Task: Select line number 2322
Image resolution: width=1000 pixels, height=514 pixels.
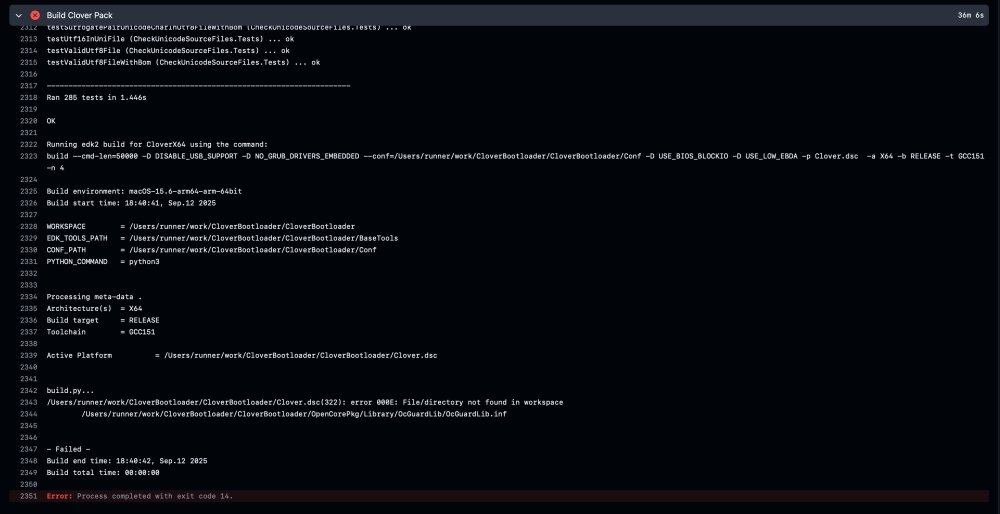Action: [x=28, y=145]
